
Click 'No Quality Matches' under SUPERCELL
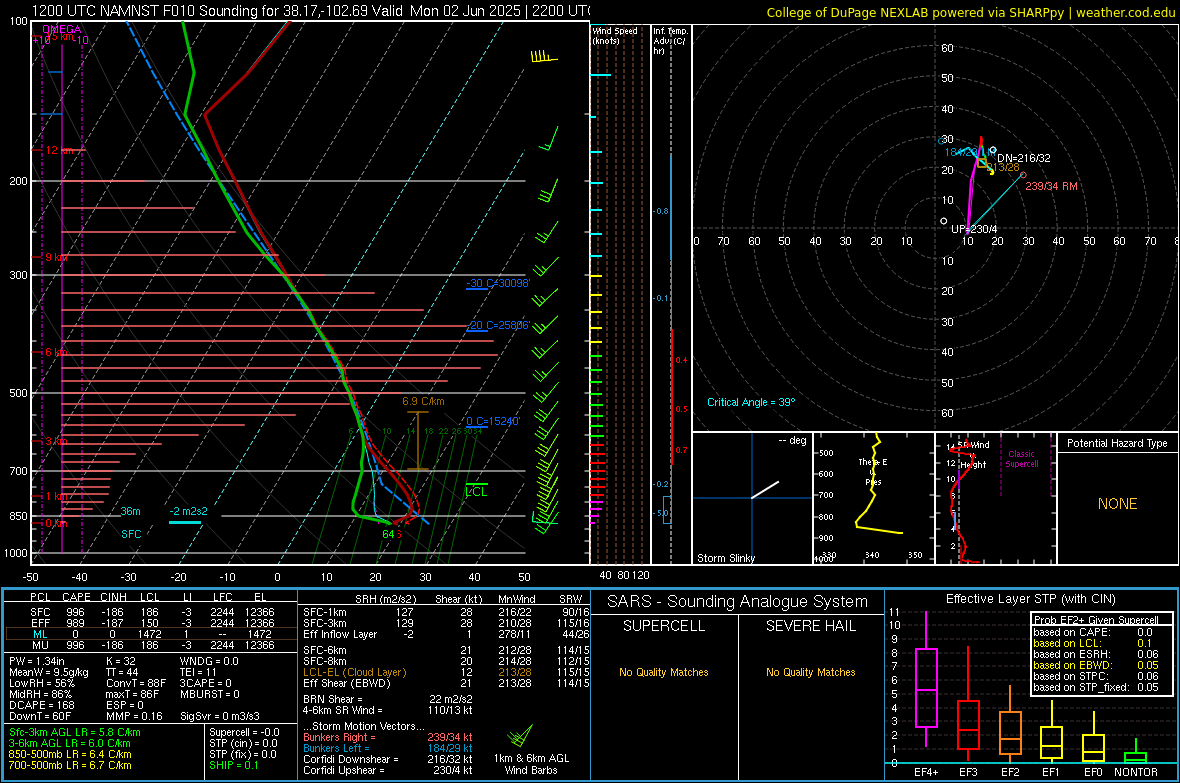coord(664,672)
